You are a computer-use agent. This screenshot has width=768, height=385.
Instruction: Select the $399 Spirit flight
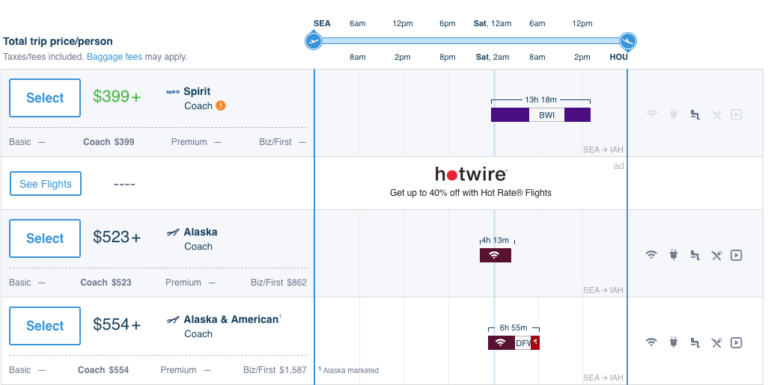coord(45,98)
